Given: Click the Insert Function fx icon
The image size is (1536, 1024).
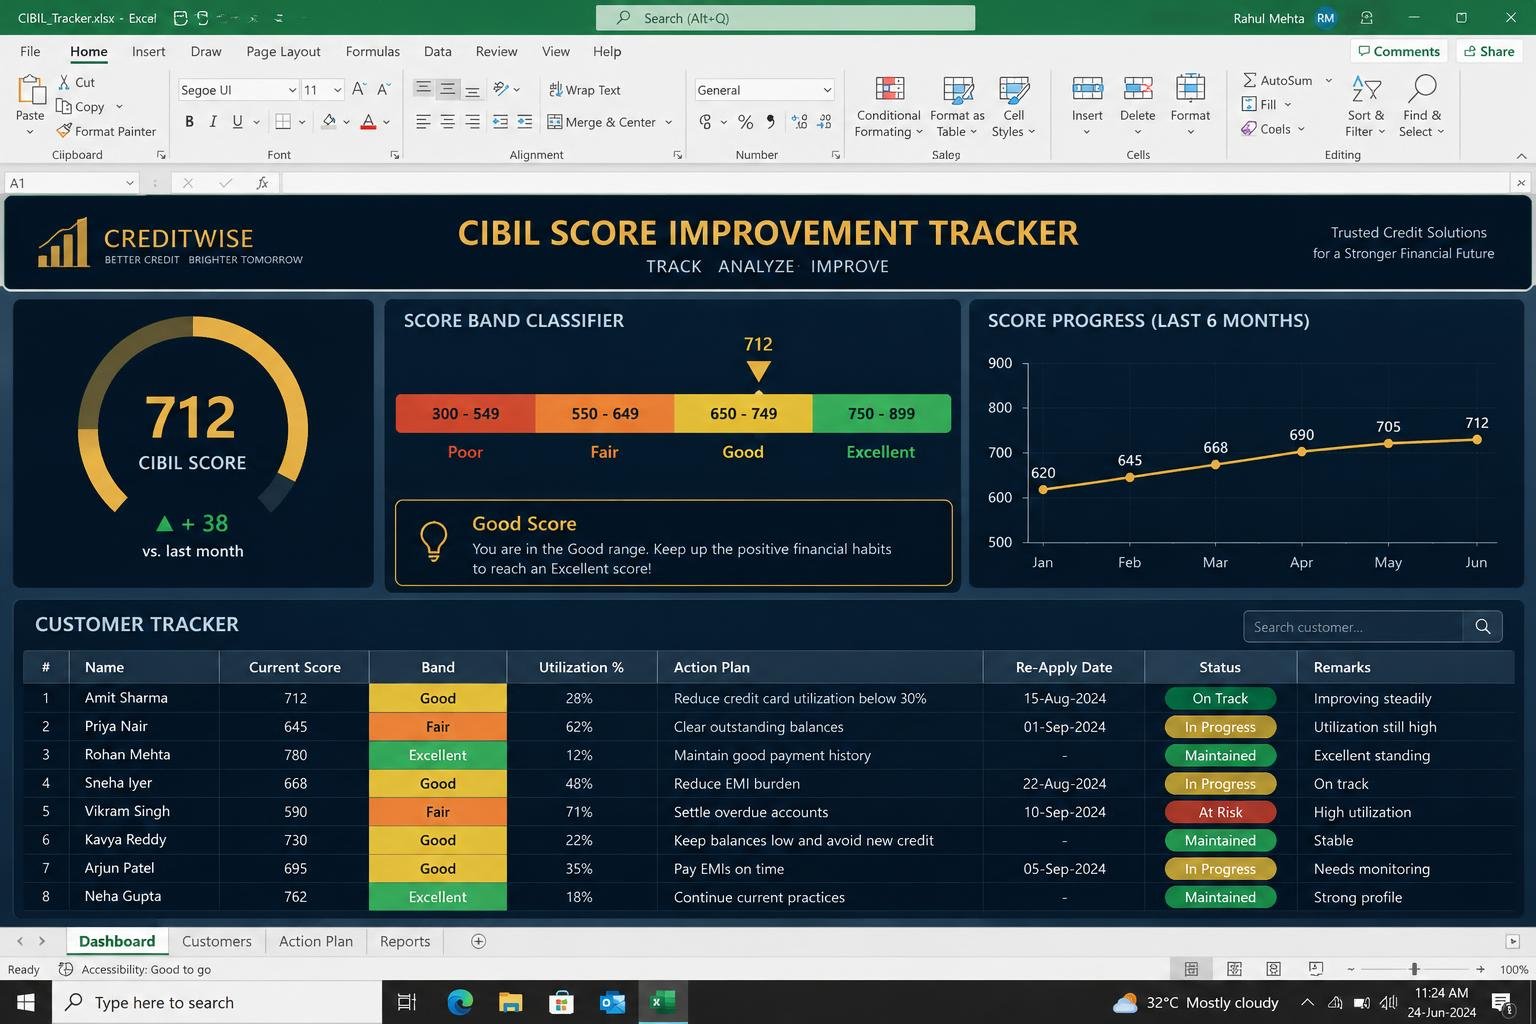Looking at the screenshot, I should pos(262,183).
